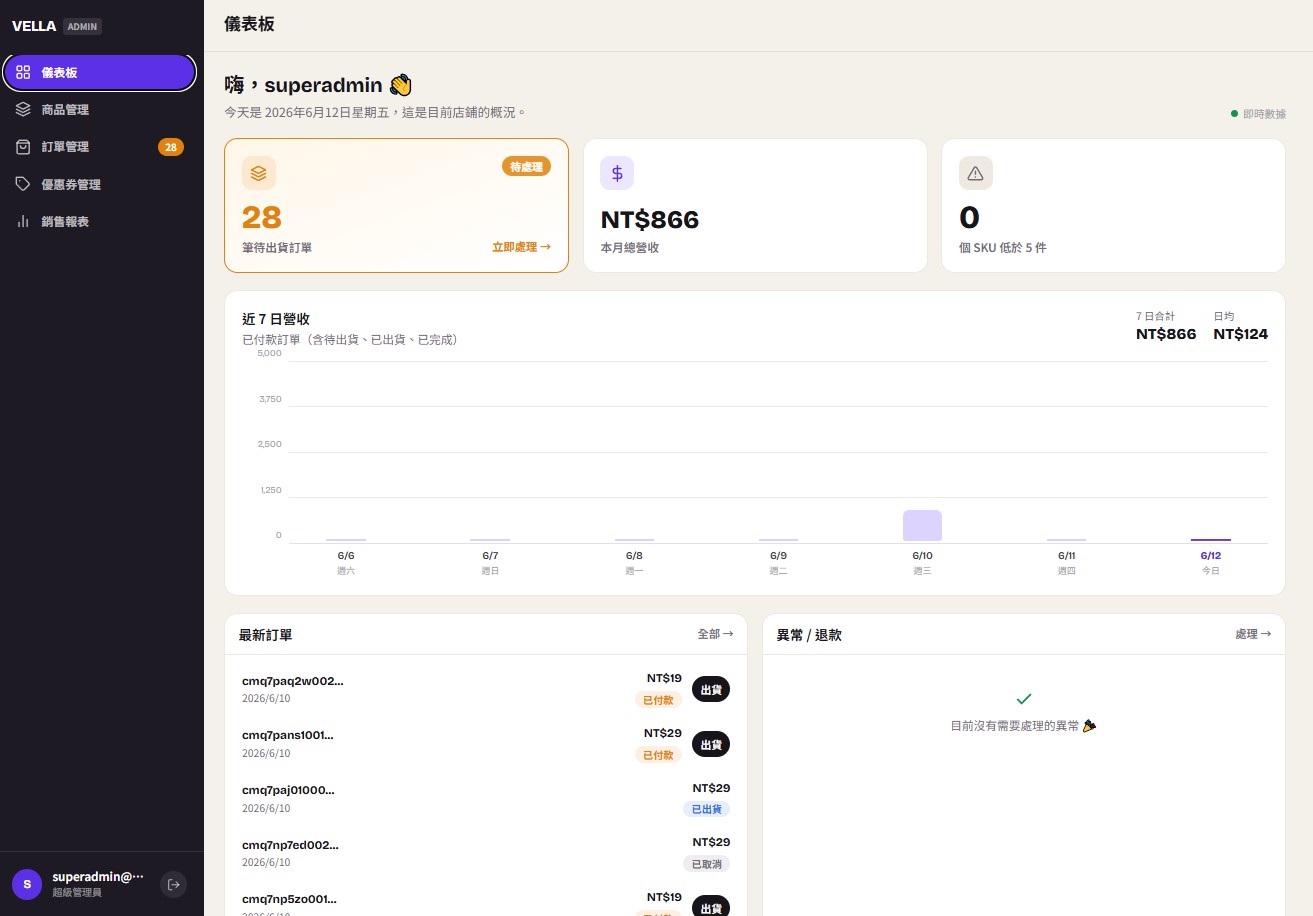Open 處理 link in 異常 / 退款

(1253, 634)
